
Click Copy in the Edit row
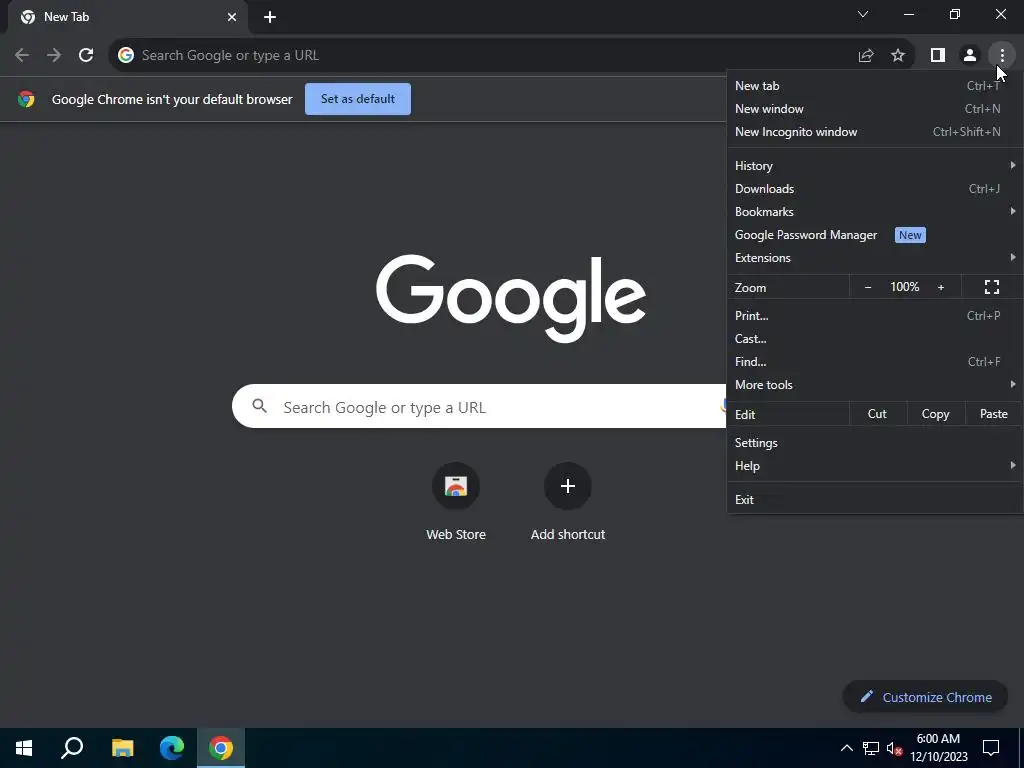[x=935, y=414]
